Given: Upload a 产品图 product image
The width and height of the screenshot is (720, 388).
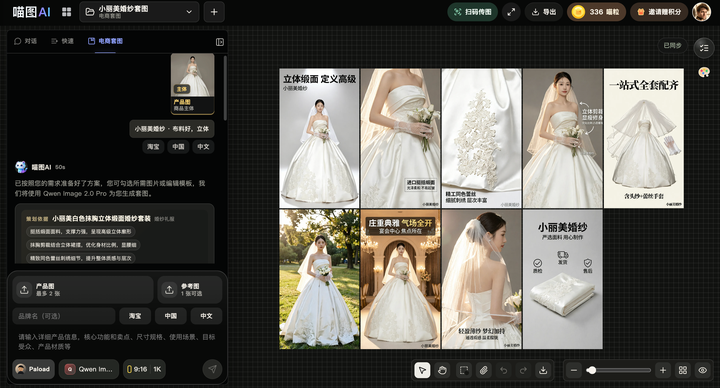Looking at the screenshot, I should tap(83, 290).
